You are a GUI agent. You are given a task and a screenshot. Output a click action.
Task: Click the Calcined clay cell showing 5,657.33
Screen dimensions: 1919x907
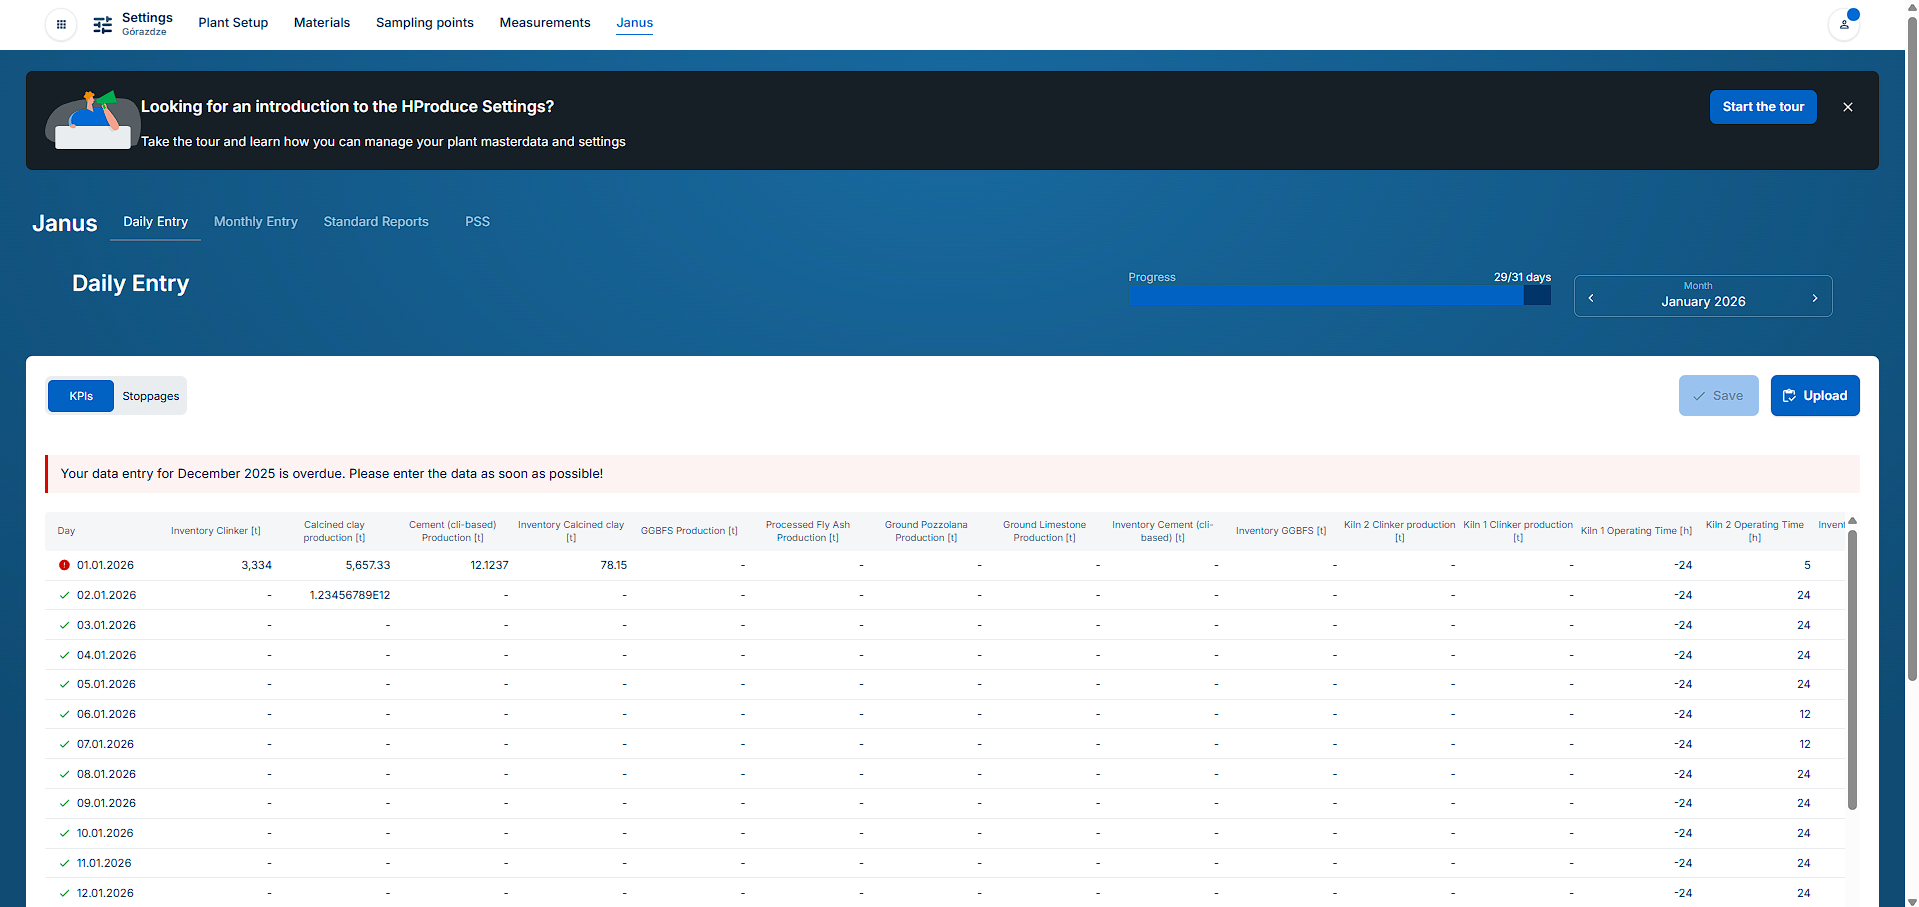368,565
